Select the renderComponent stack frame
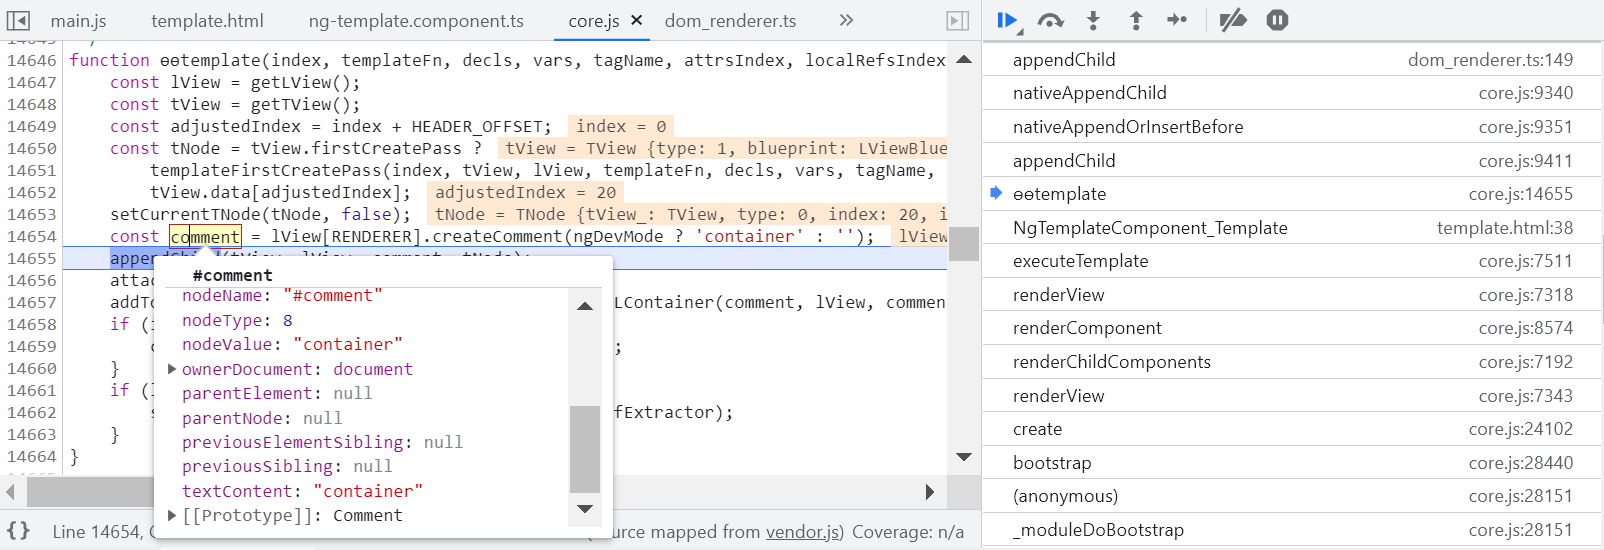The width and height of the screenshot is (1604, 550). tap(1292, 328)
